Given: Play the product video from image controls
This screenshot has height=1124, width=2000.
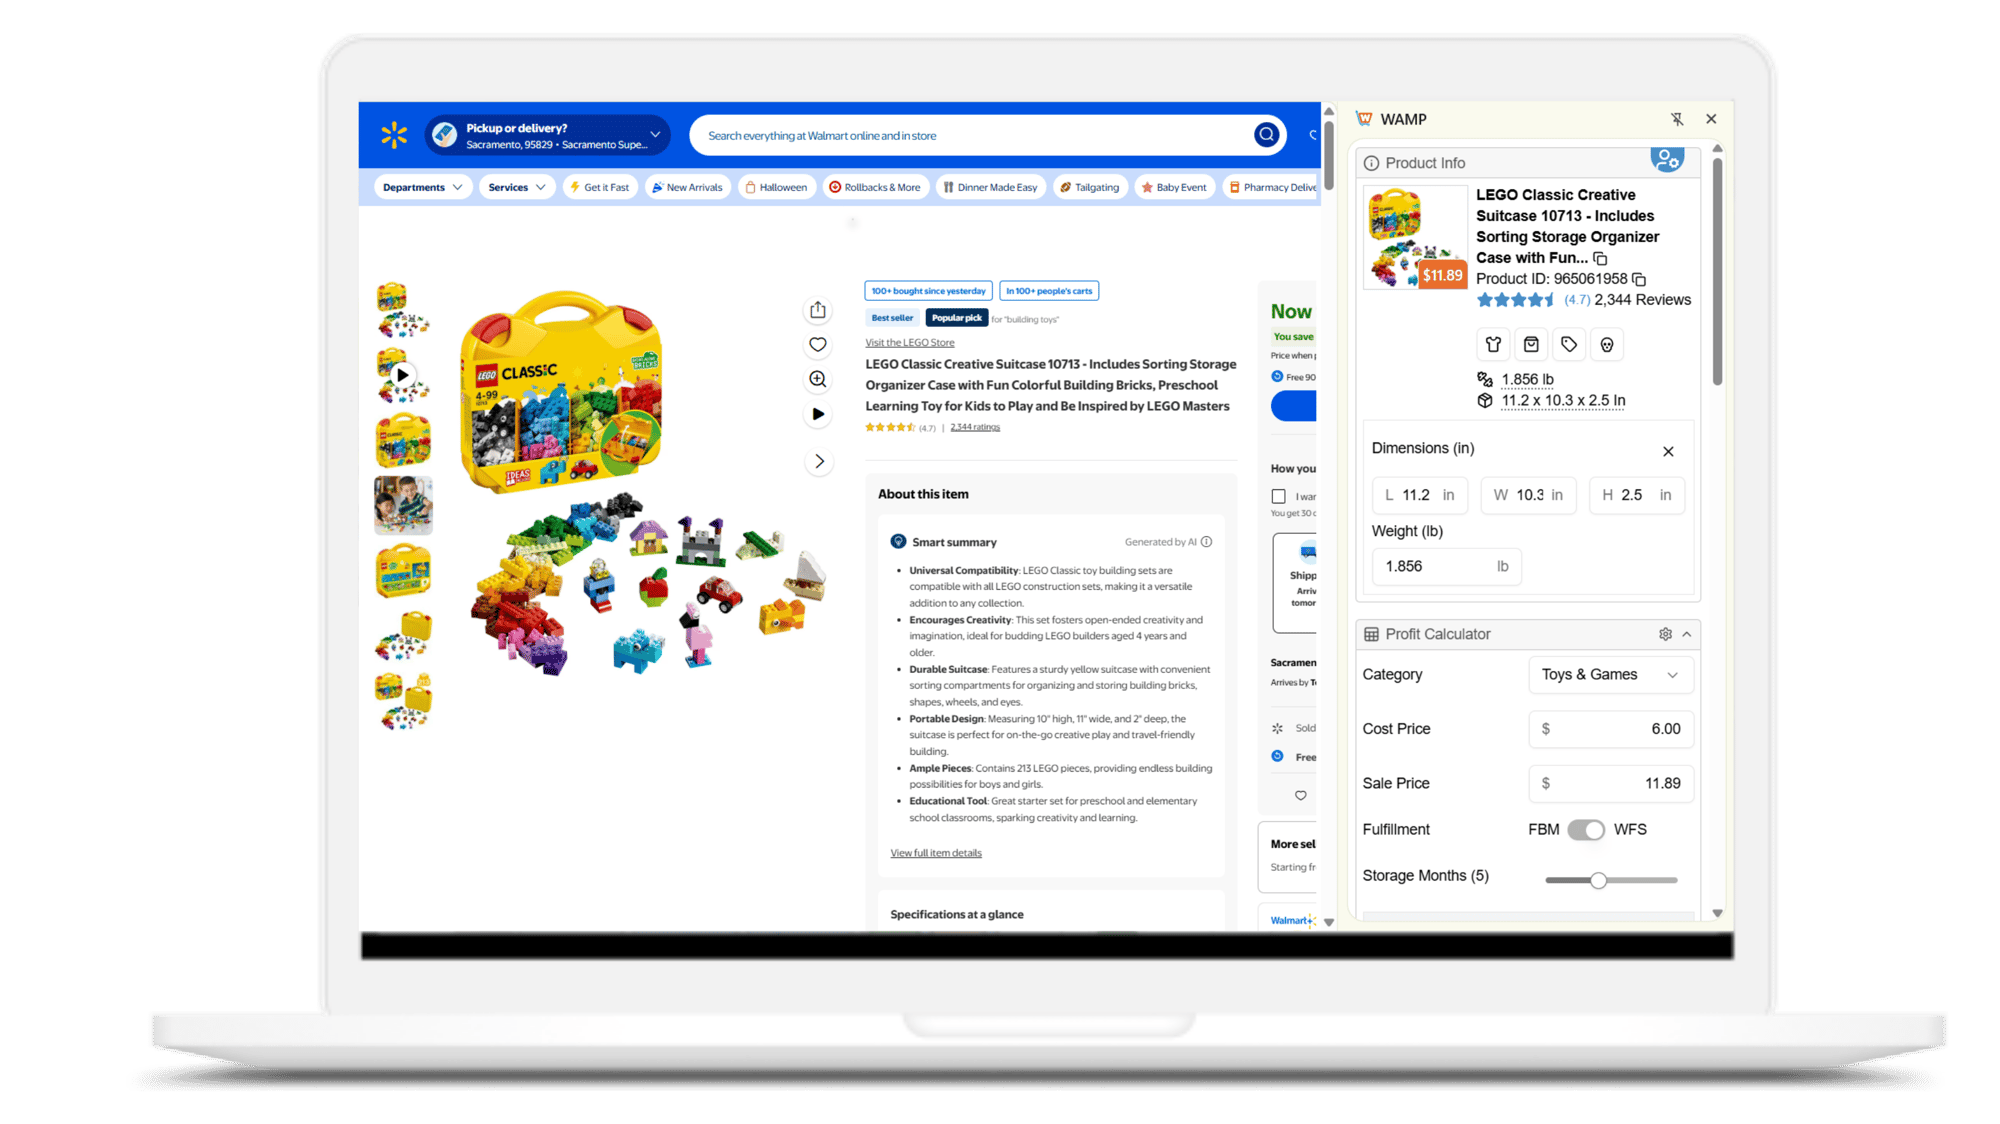Looking at the screenshot, I should (x=818, y=414).
